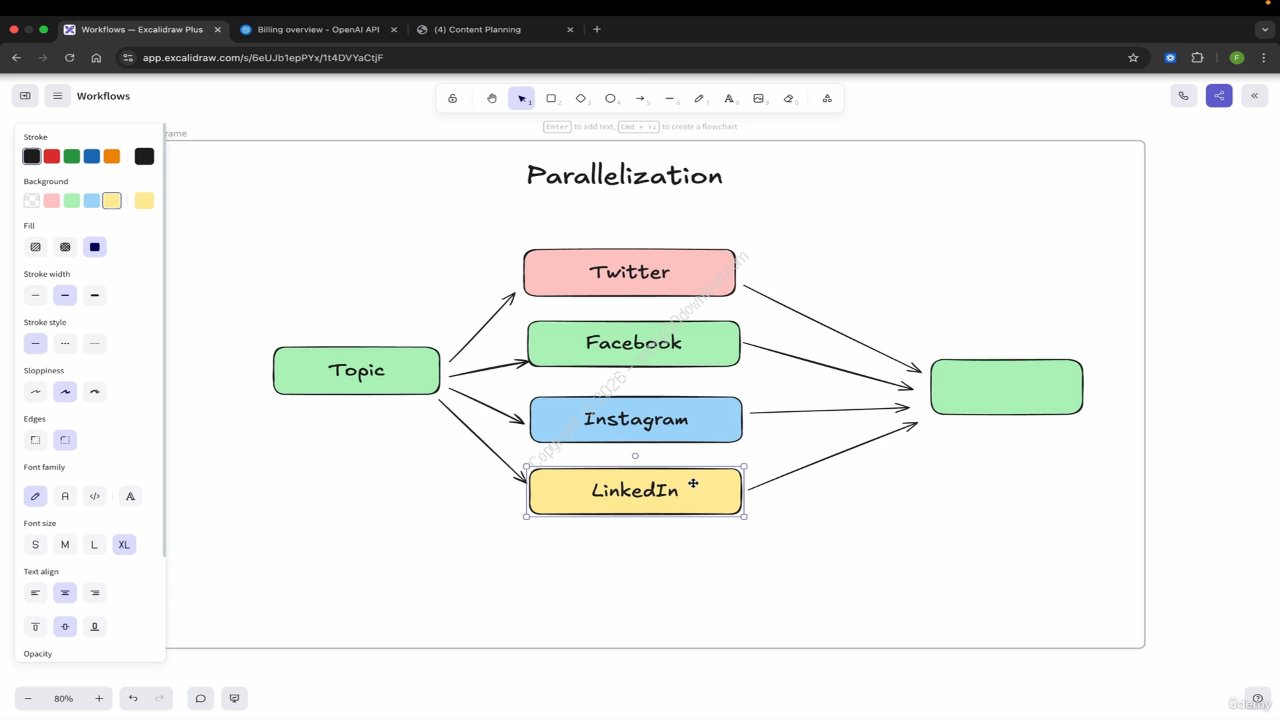Select the Diamond shape tool
1280x720 pixels.
coord(581,98)
